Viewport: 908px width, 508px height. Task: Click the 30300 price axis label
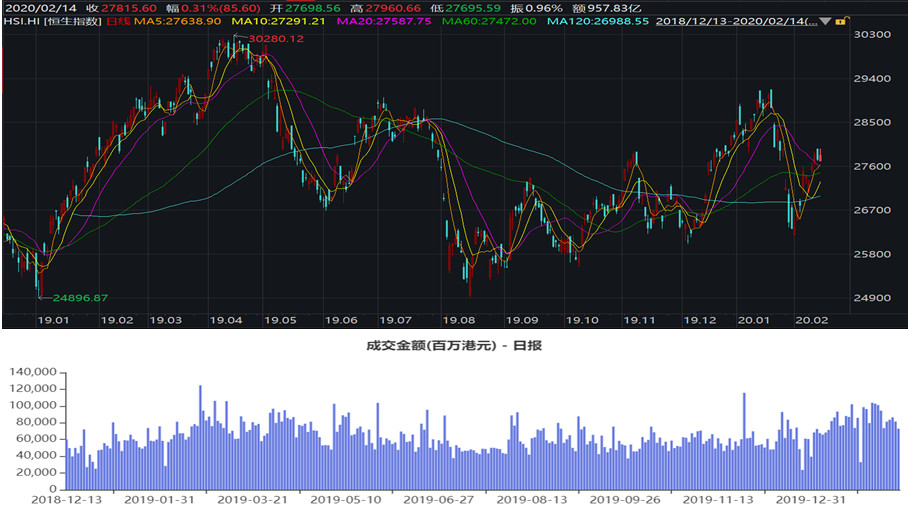coord(872,34)
